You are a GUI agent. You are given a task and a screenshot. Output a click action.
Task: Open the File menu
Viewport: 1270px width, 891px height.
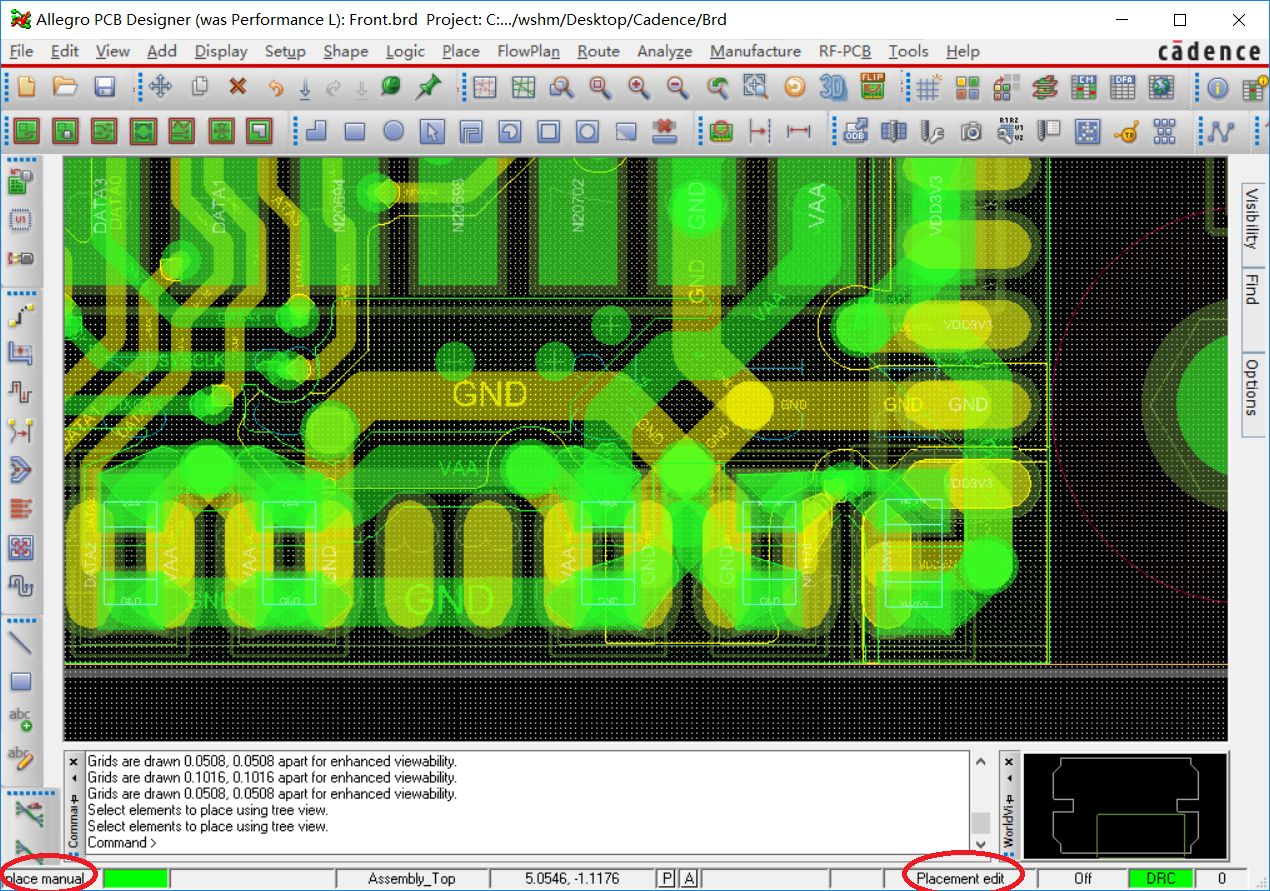point(20,51)
